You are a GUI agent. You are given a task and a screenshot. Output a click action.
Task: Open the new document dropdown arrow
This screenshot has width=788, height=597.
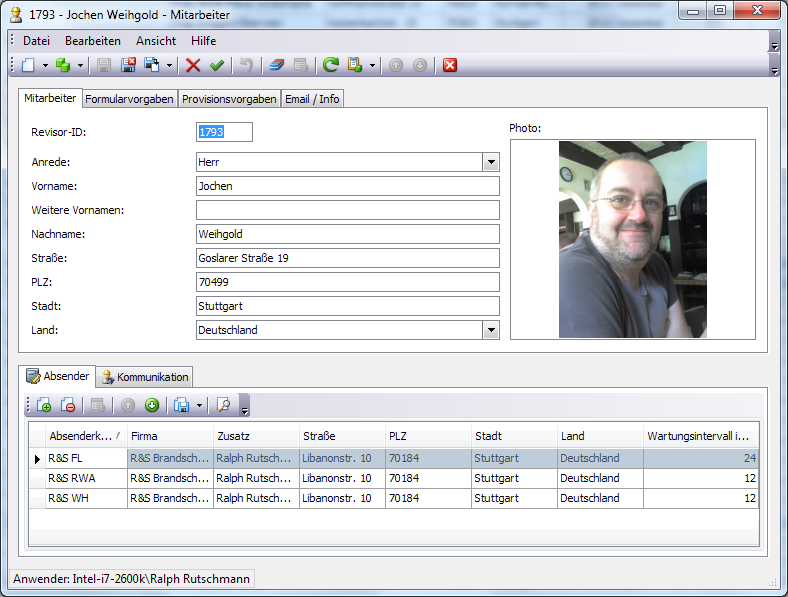point(45,65)
